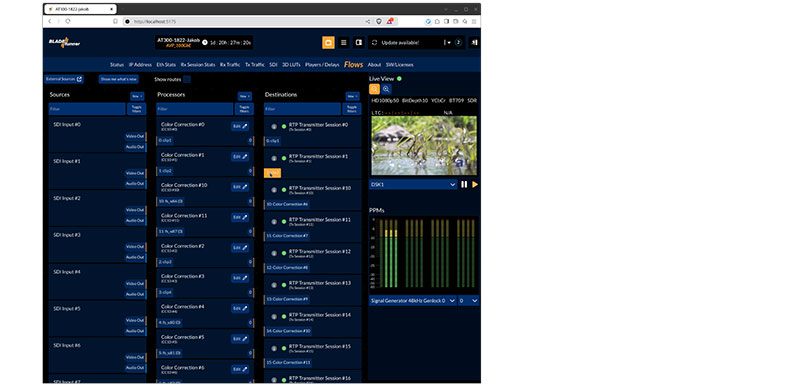
Task: Click the grey status circle of RTP Transmitter Session #13
Action: click(x=274, y=285)
